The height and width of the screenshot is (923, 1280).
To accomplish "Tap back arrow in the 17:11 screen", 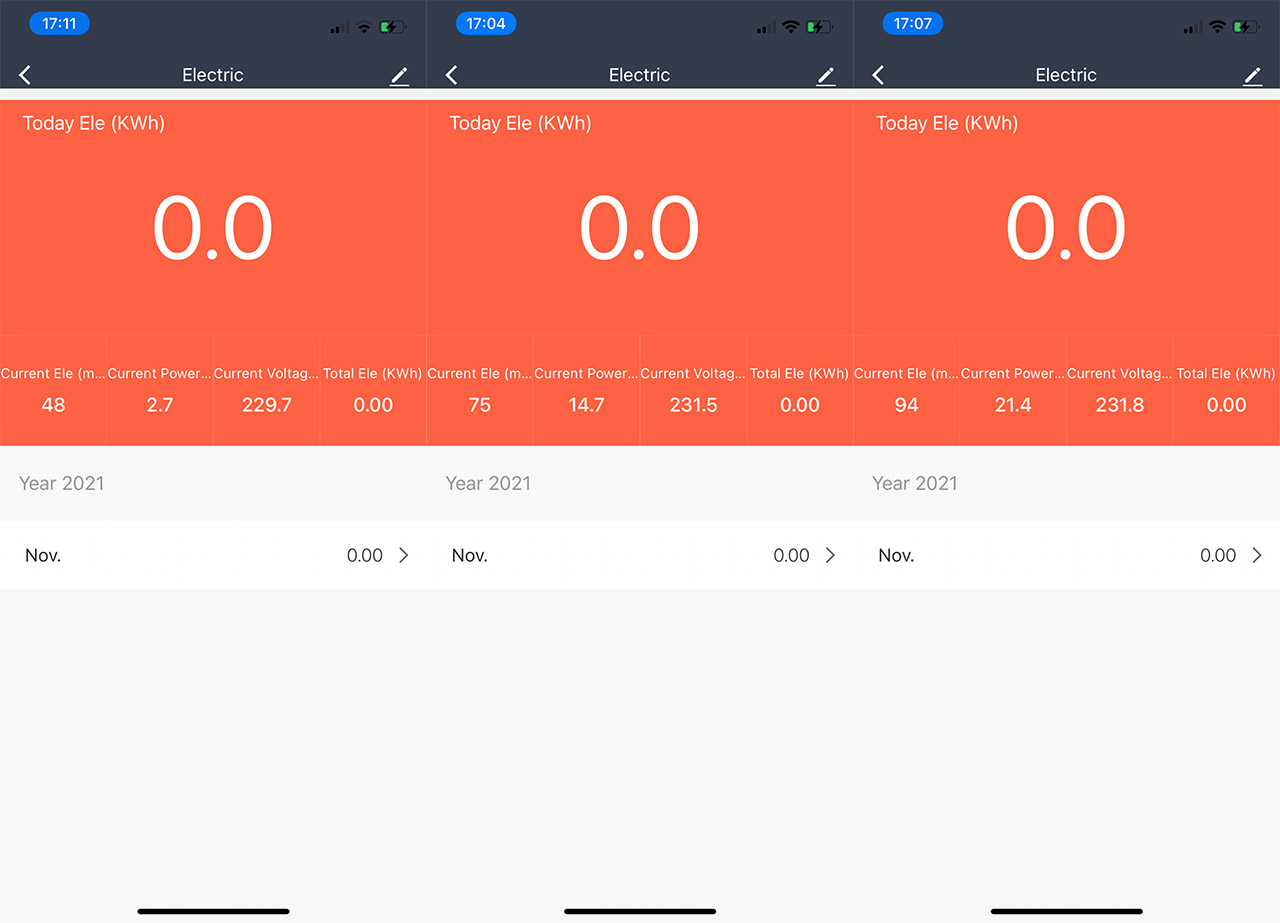I will [25, 75].
